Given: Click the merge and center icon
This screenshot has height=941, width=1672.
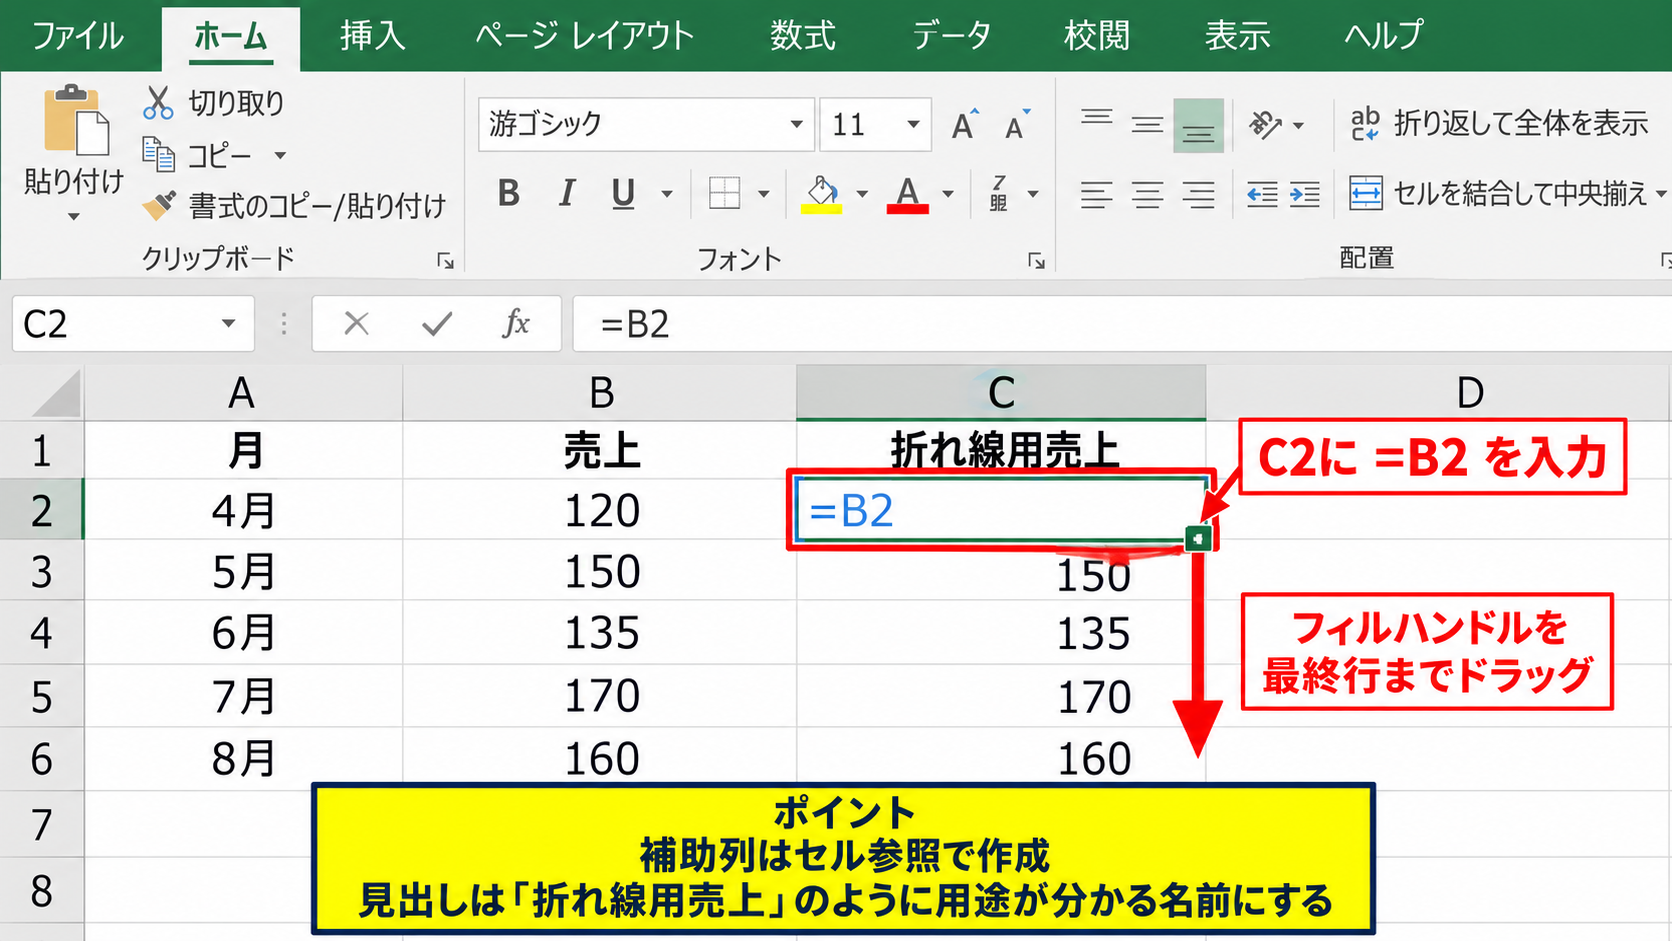Looking at the screenshot, I should pos(1366,193).
